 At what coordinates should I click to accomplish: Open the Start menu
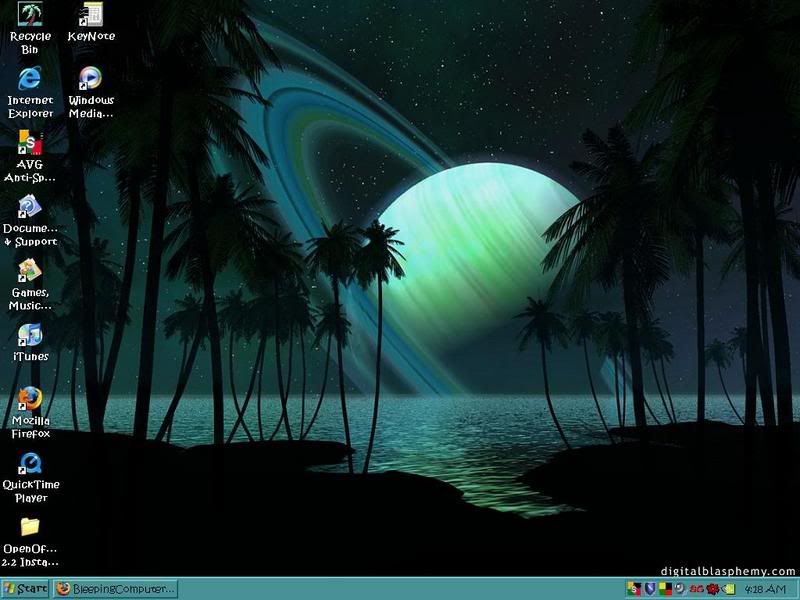25,589
